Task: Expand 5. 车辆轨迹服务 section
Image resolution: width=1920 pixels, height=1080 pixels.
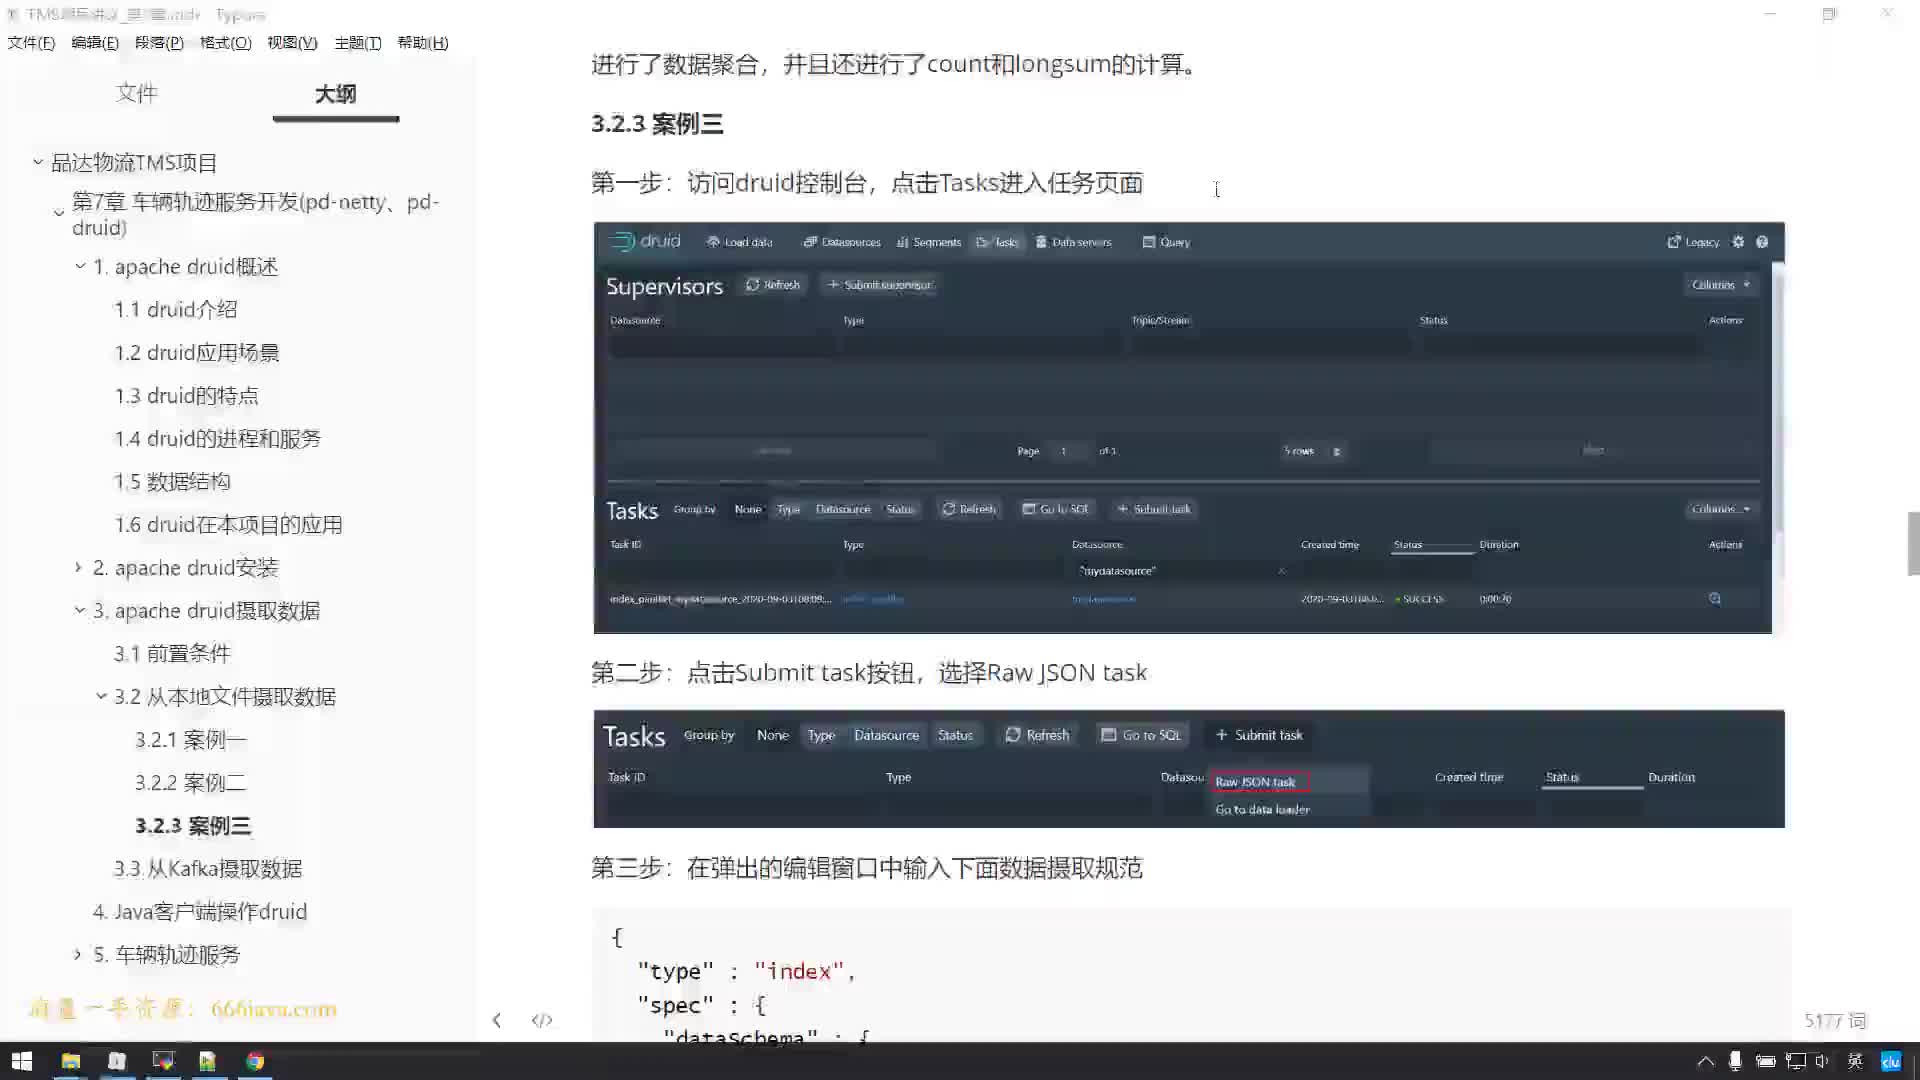Action: pos(78,954)
